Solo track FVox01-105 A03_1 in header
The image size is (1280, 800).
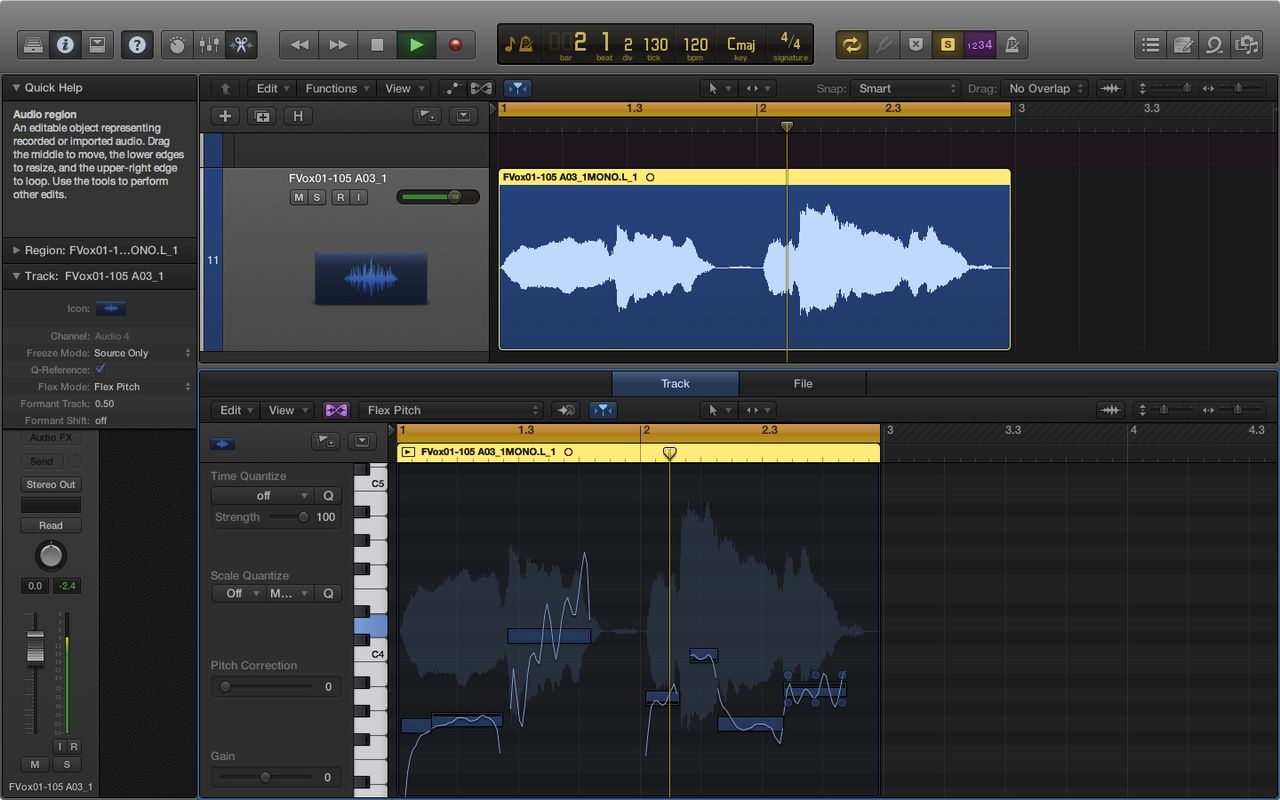[317, 197]
